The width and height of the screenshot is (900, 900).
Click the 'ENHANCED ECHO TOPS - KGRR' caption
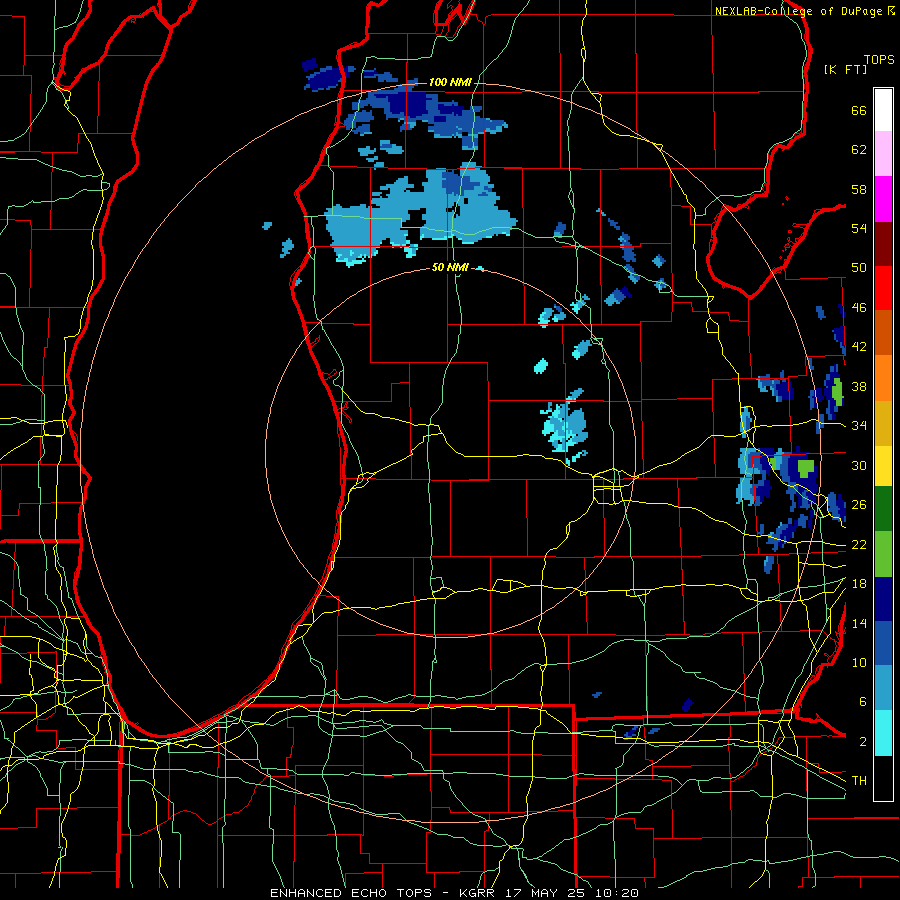(382, 893)
